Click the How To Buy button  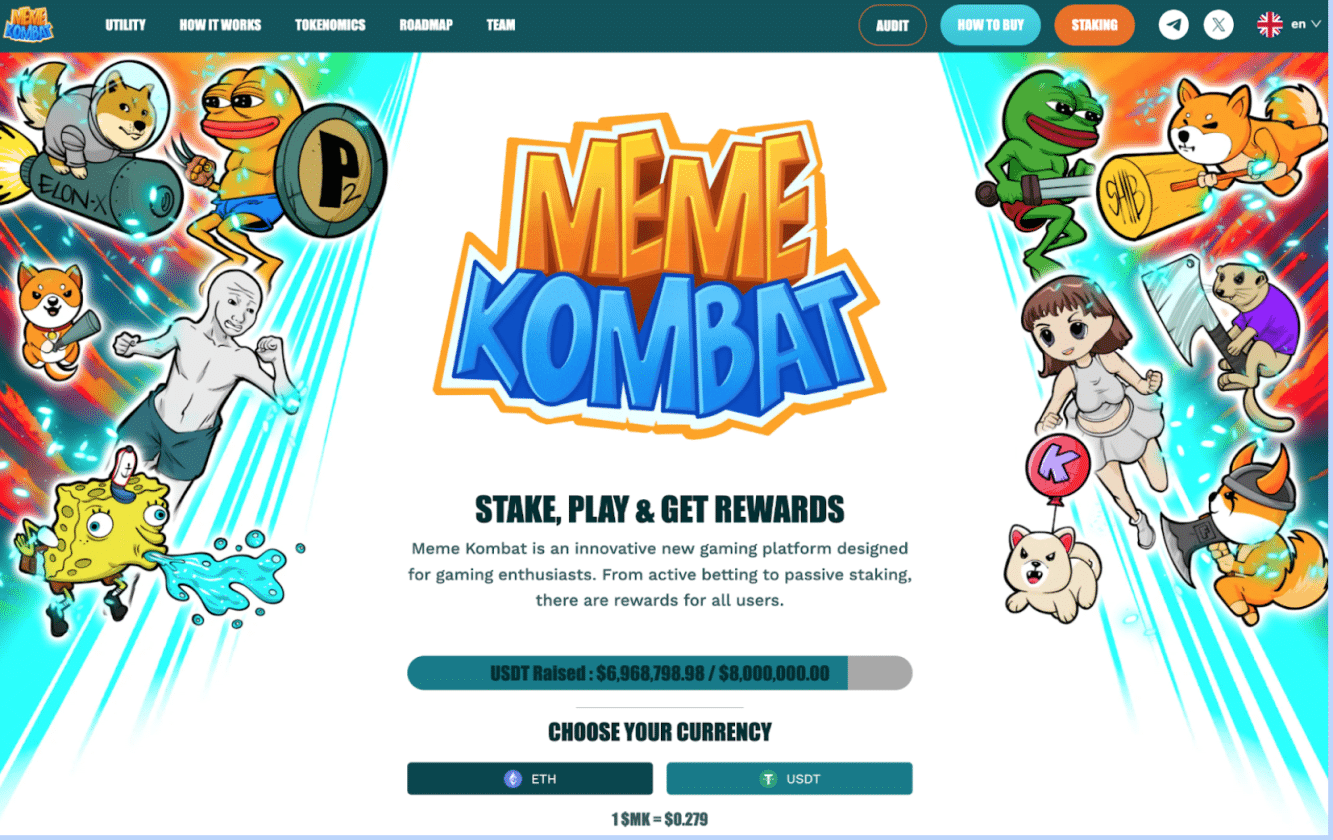coord(990,26)
